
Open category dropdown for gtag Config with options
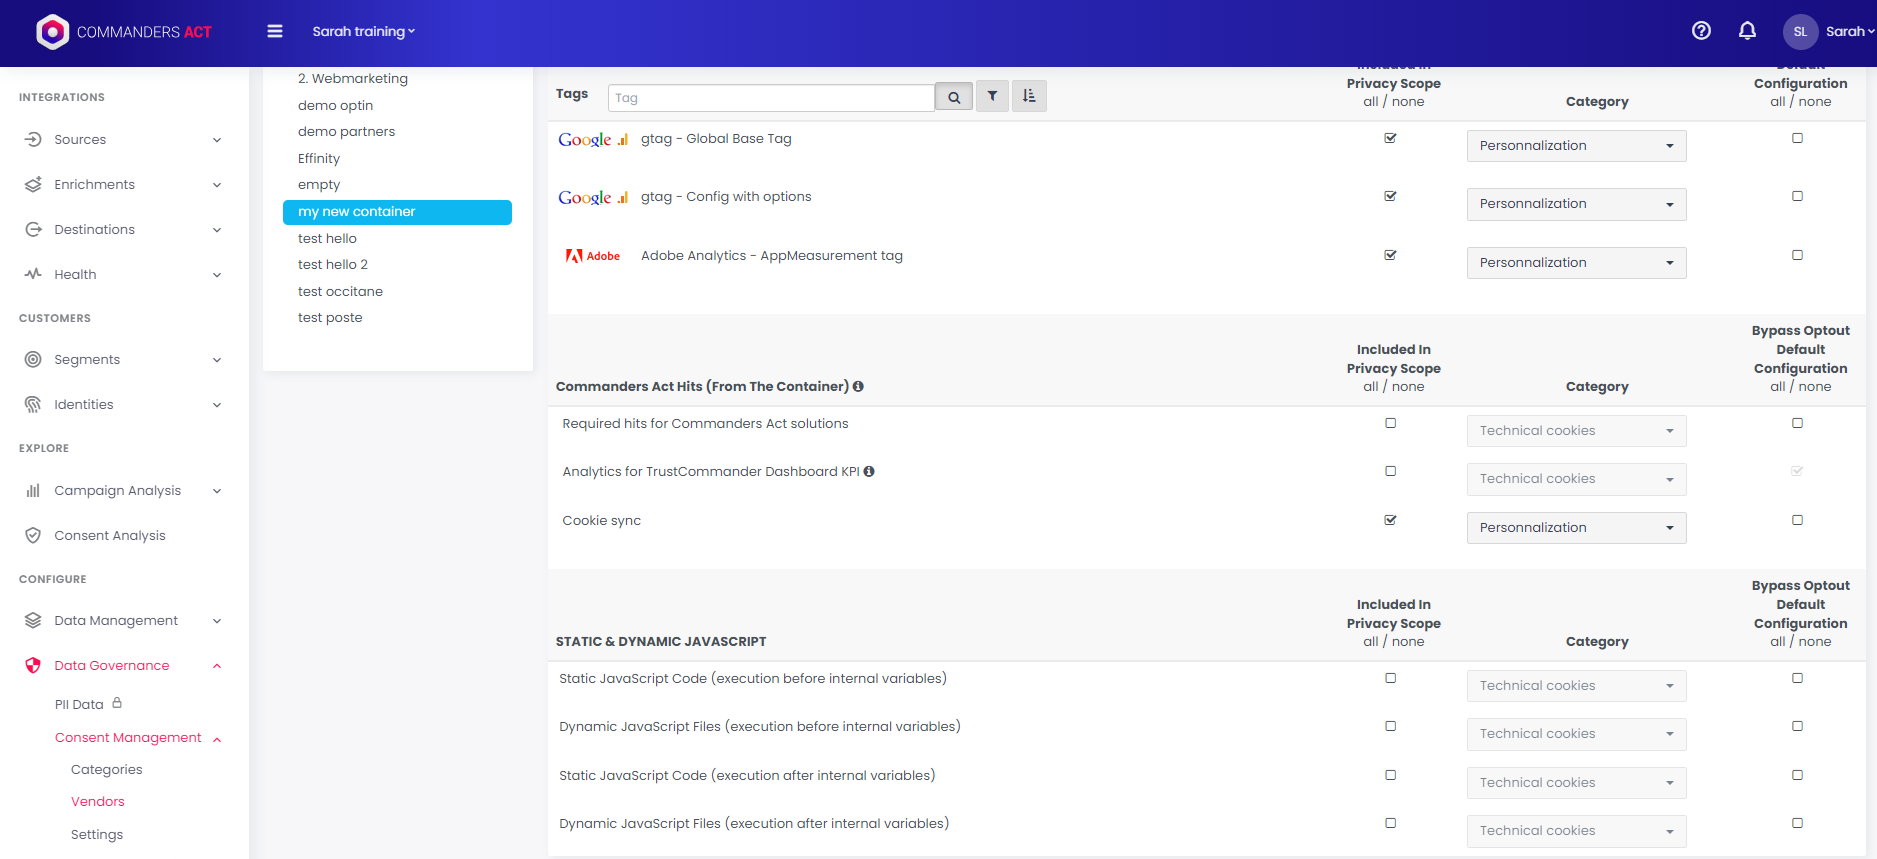tap(1576, 204)
